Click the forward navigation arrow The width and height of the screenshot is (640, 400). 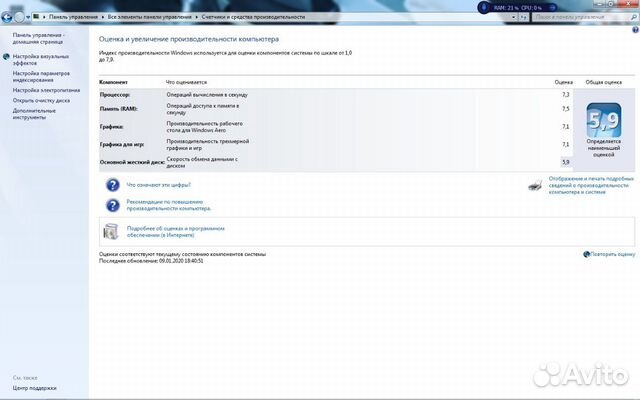[19, 17]
